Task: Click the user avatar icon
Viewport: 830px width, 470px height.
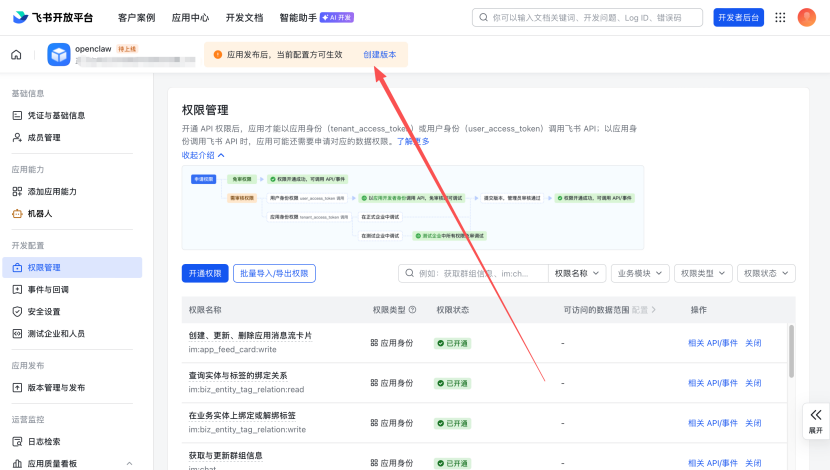Action: pyautogui.click(x=806, y=17)
